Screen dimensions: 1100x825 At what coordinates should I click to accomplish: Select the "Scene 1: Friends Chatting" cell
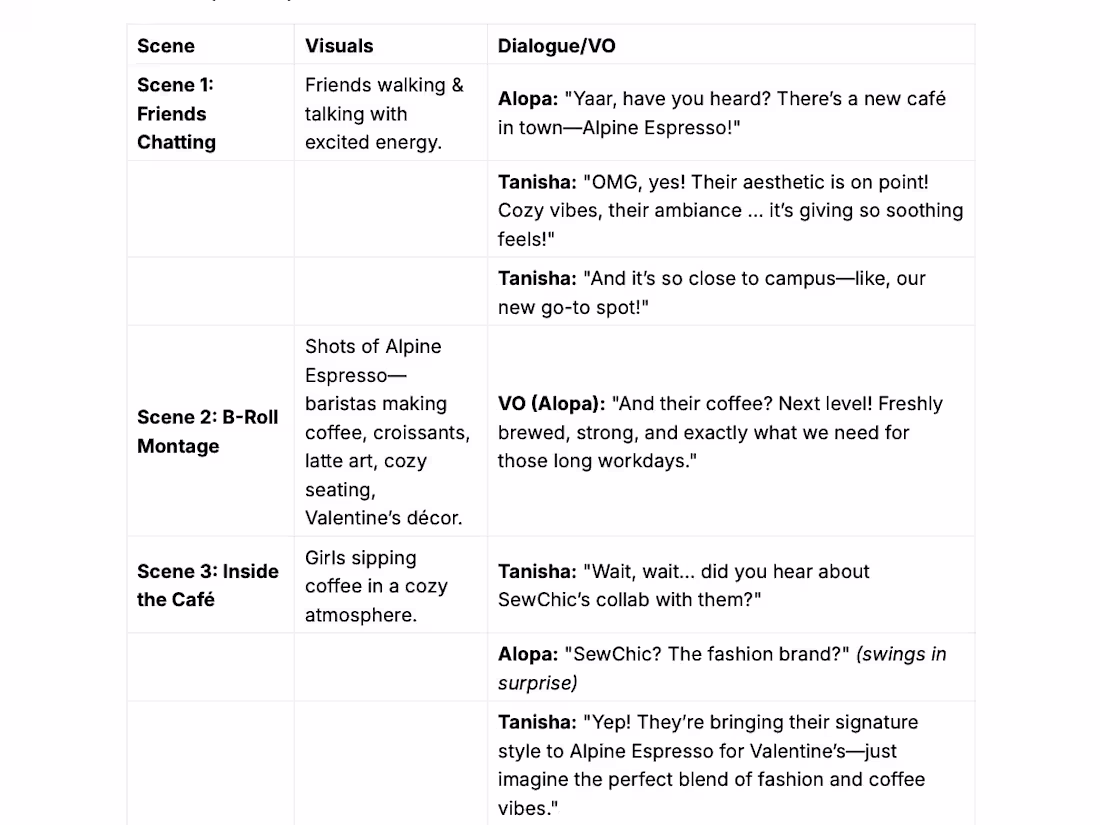pyautogui.click(x=176, y=113)
